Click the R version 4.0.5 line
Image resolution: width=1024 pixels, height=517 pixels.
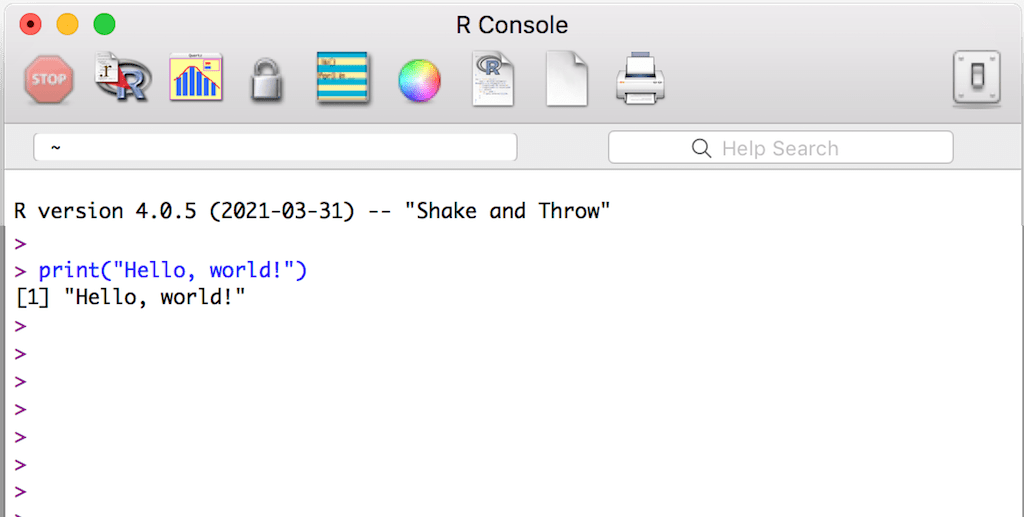[x=312, y=211]
